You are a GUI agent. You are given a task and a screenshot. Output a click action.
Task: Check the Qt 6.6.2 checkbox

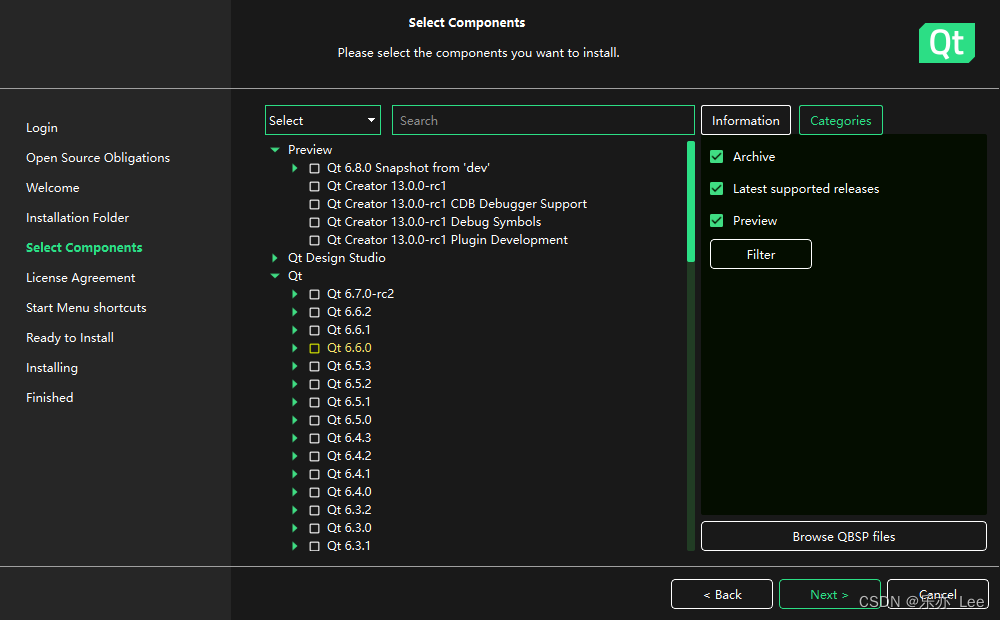[314, 312]
